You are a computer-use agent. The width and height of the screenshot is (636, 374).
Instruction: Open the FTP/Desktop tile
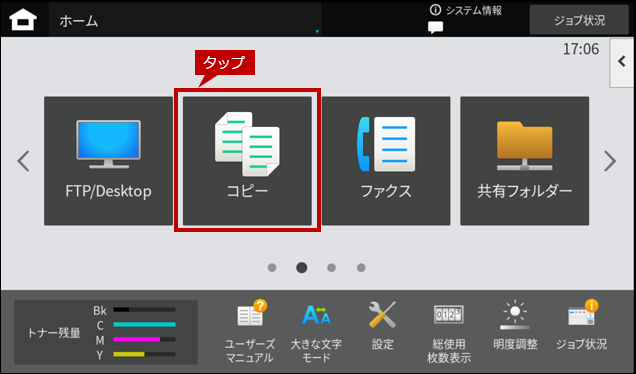coord(108,161)
